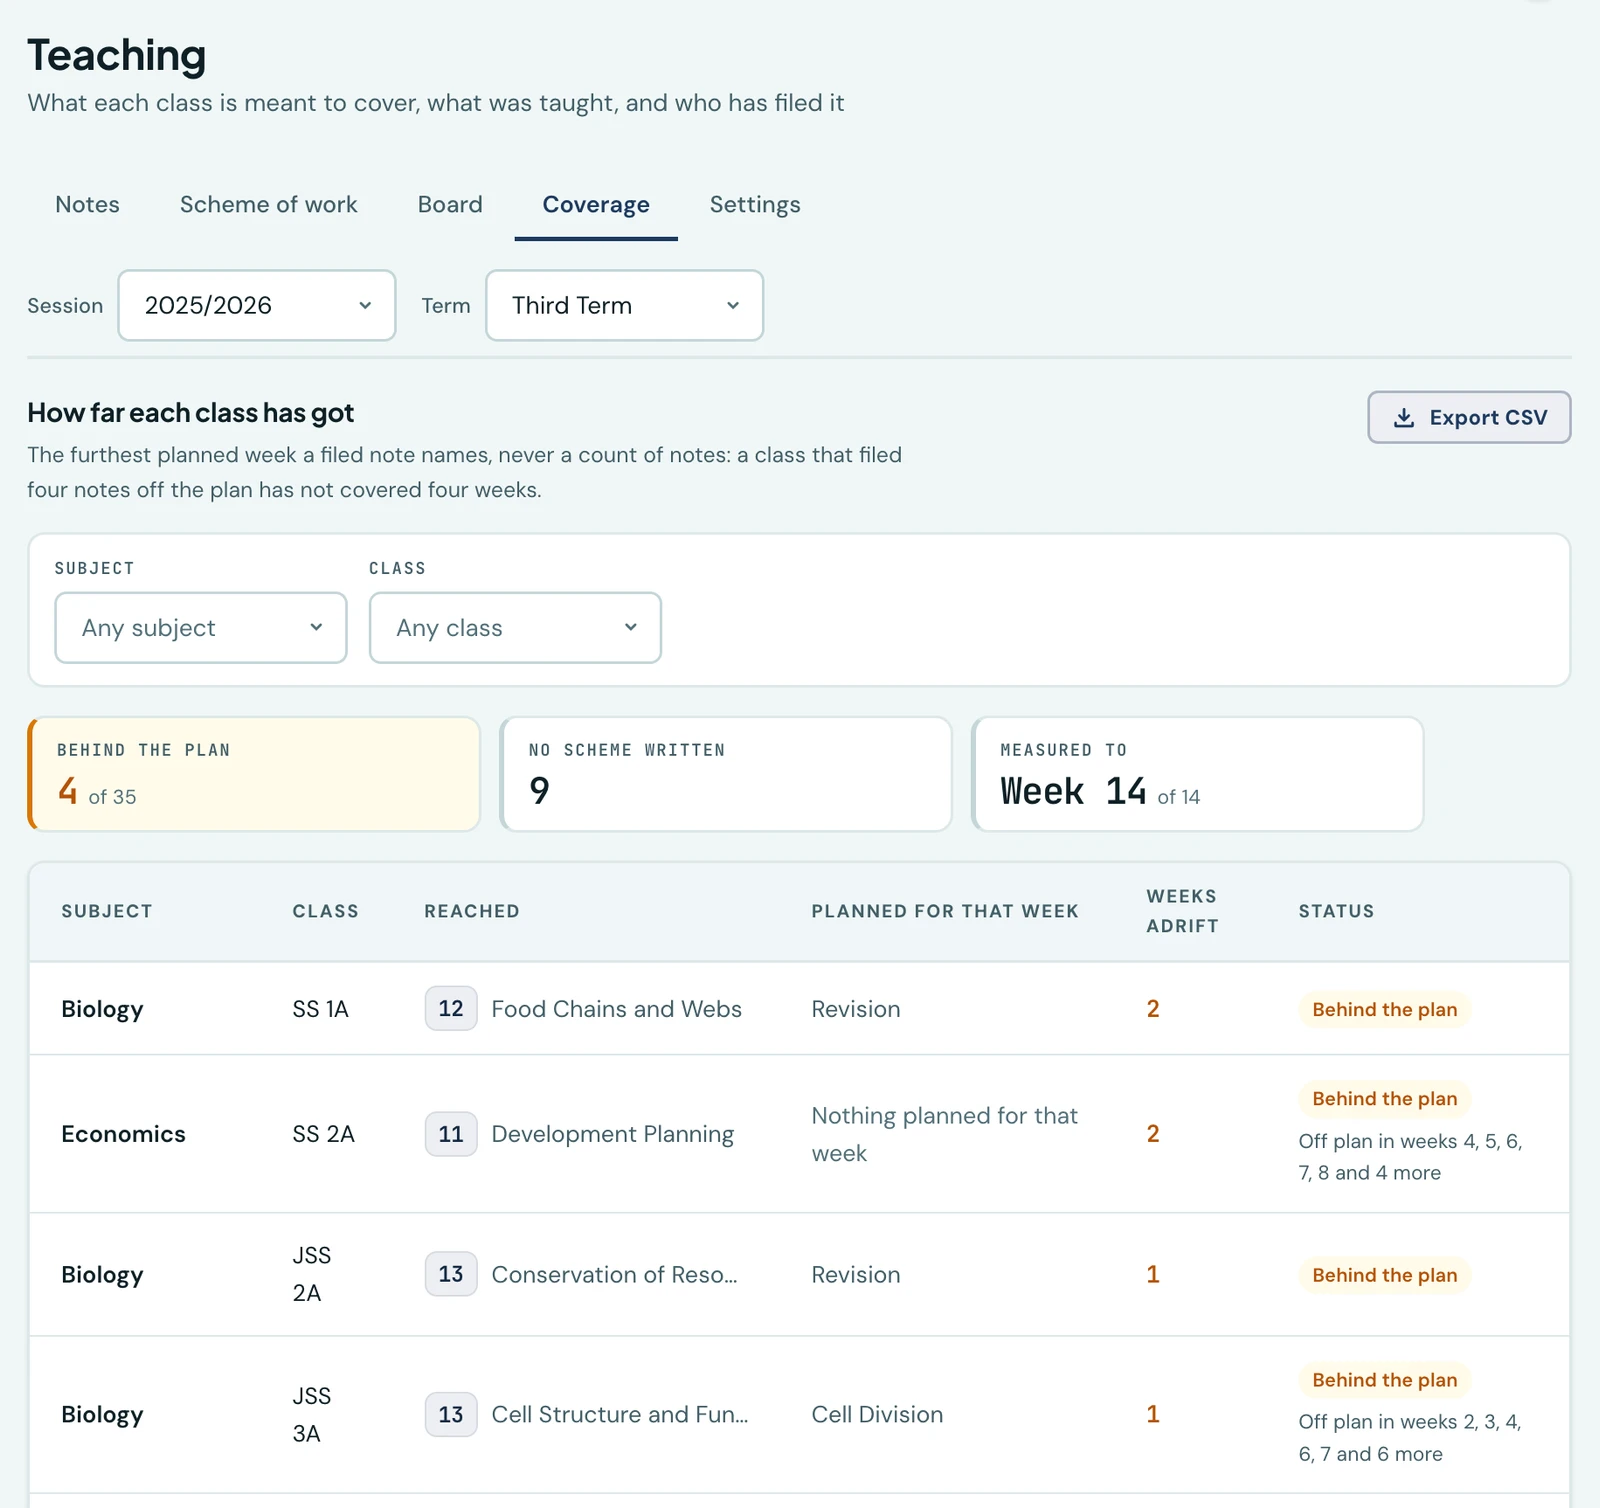This screenshot has height=1508, width=1600.
Task: Click Nothing planned for that week text
Action: click(944, 1134)
